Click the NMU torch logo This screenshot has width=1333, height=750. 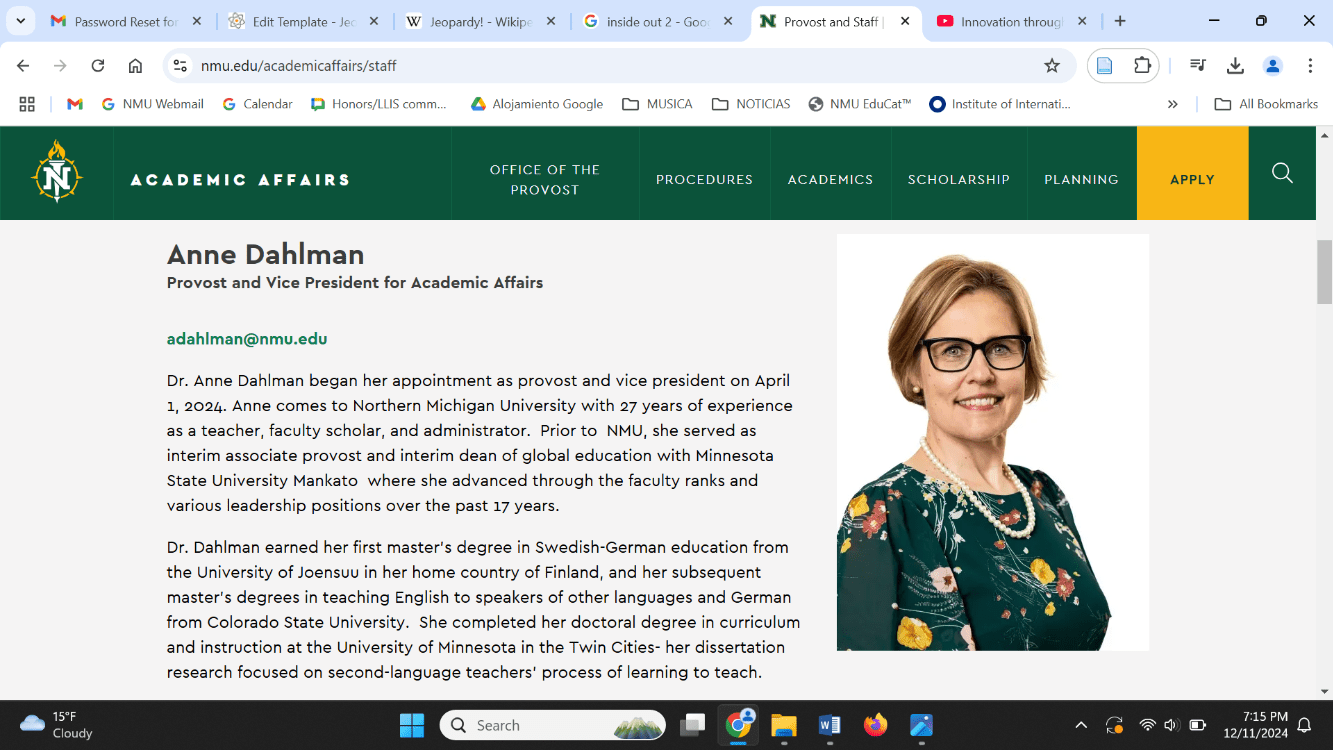pos(57,172)
